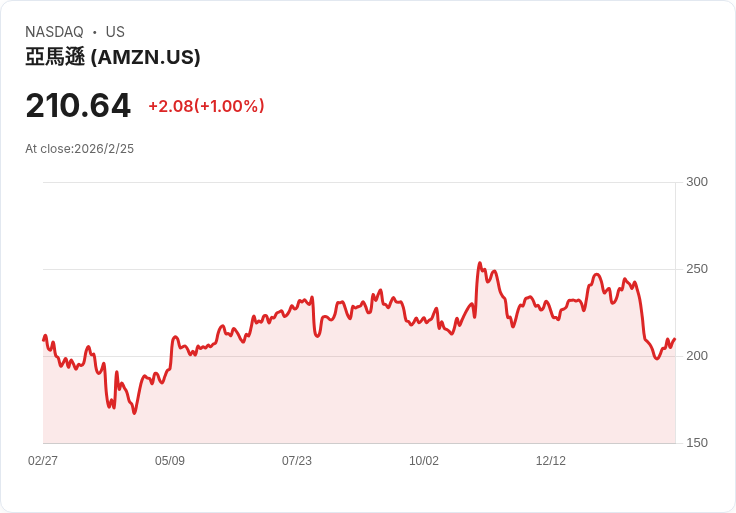Image resolution: width=736 pixels, height=513 pixels.
Task: Click the rightmost end of the price line
Action: (x=675, y=339)
